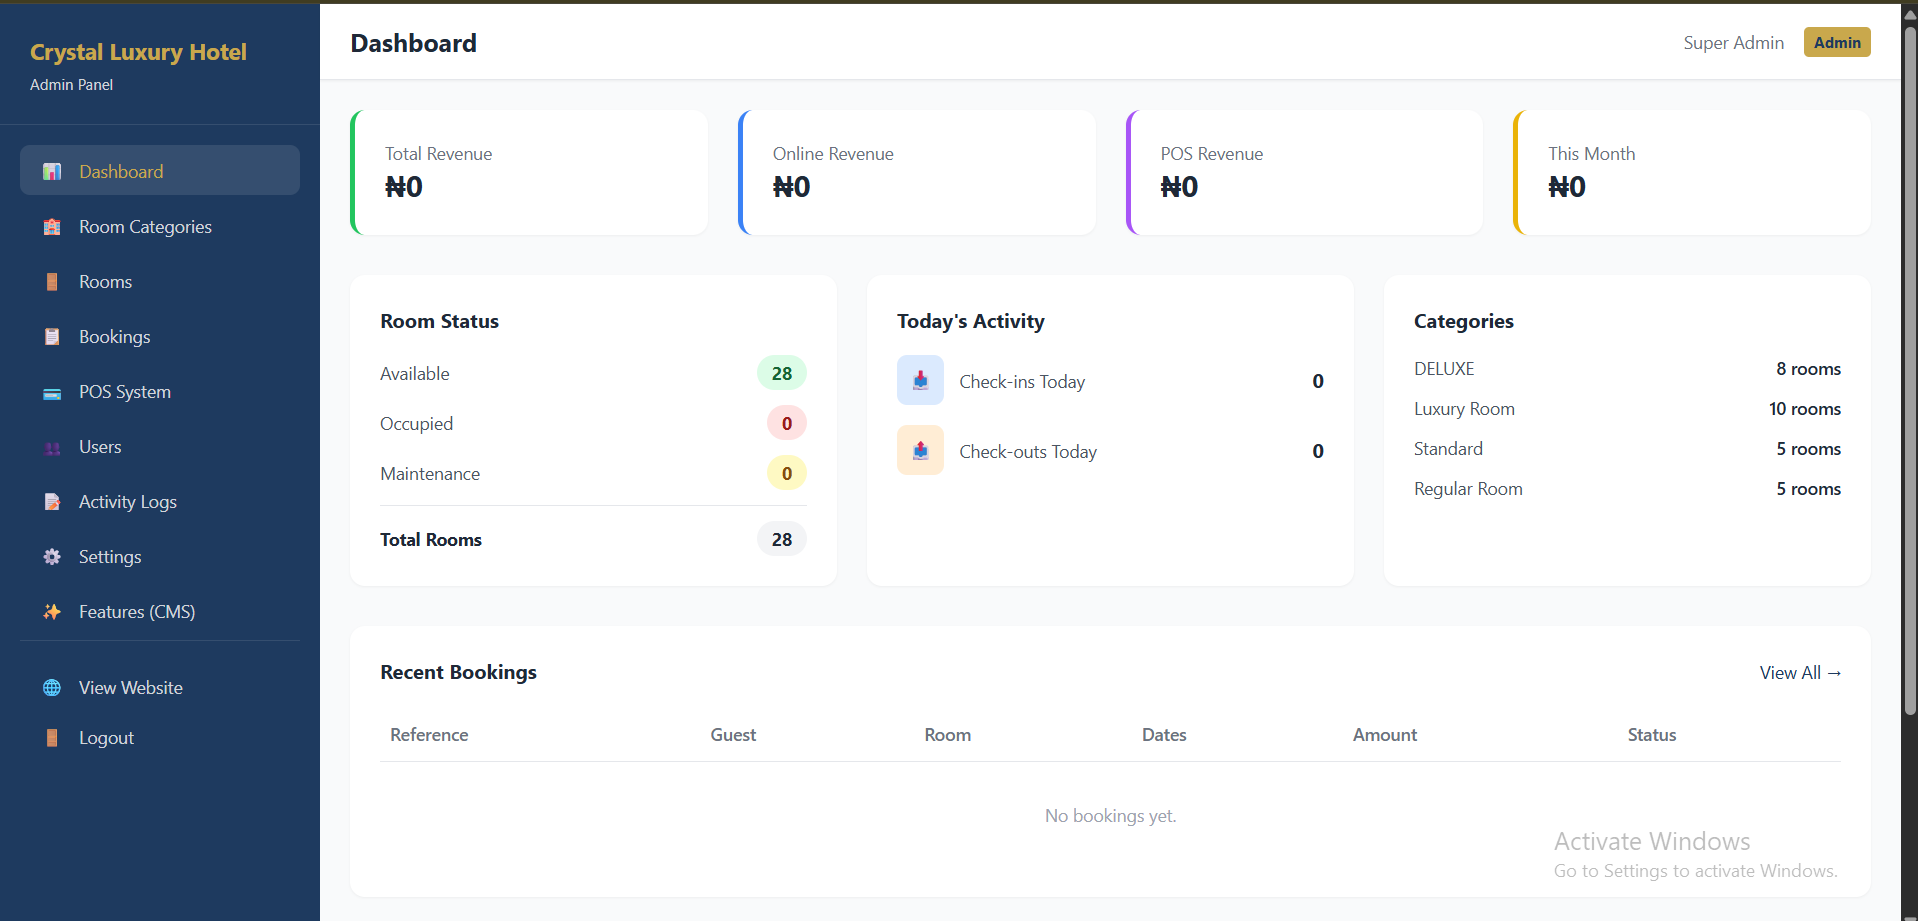Open the Dashboard from the sidebar icon
1918x921 pixels.
[51, 171]
